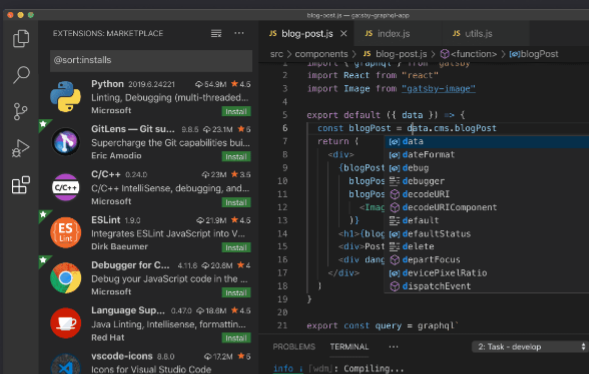Select the delete keyword suggestion
The height and width of the screenshot is (374, 589).
tap(487, 247)
